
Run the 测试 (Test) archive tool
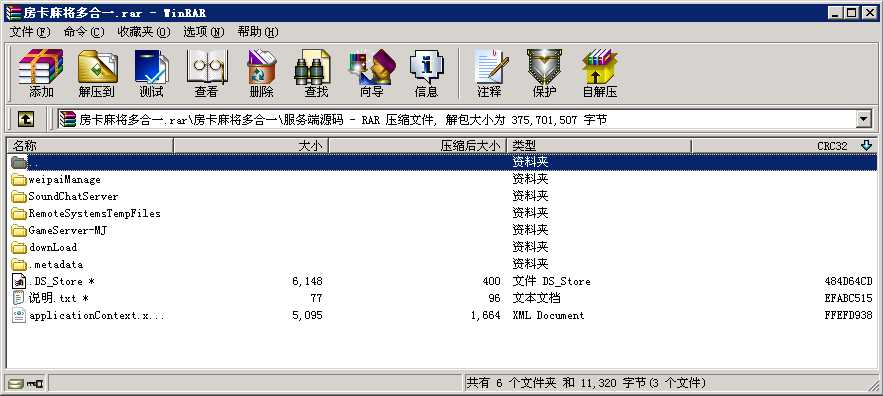(151, 73)
